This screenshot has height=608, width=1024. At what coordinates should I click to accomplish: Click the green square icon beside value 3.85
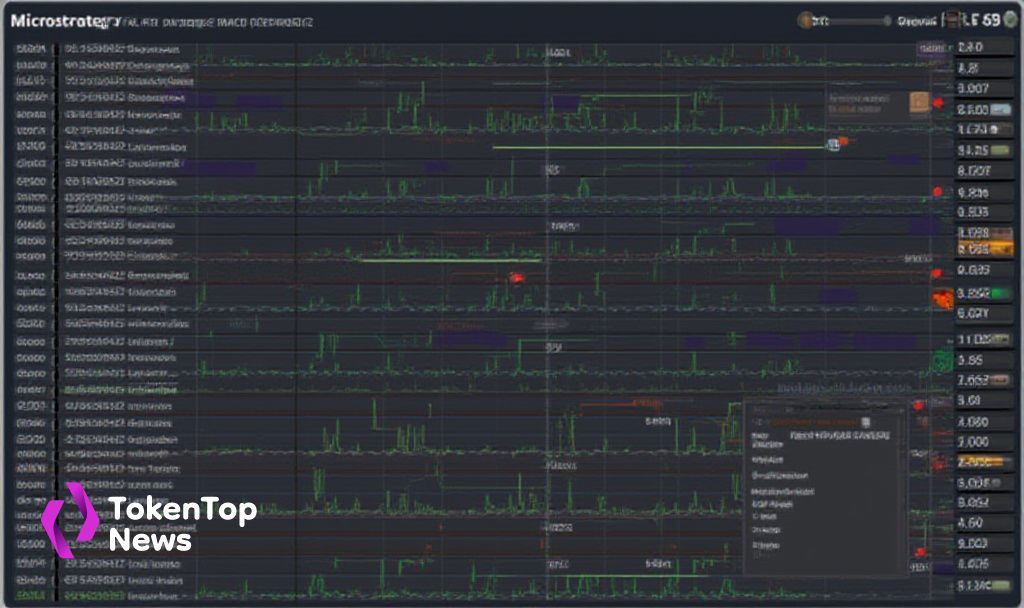pyautogui.click(x=942, y=360)
